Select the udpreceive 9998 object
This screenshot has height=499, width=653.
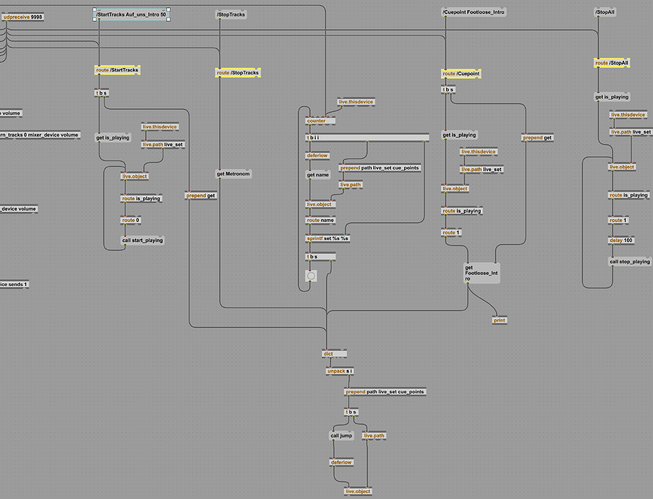(21, 17)
